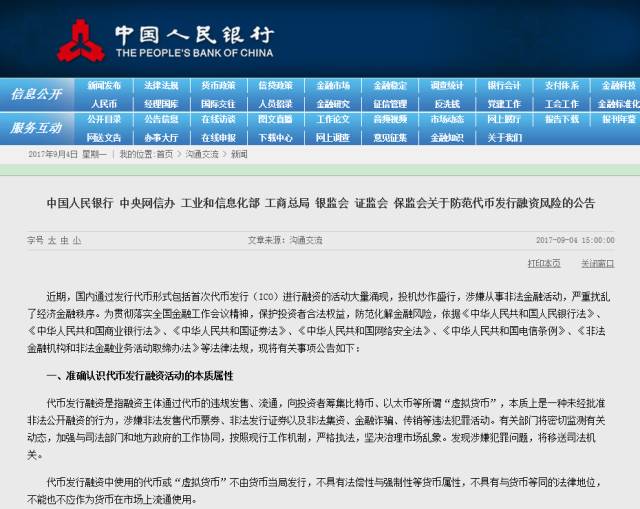Open 调查统计 navigation item
Screen dimensions: 640x509
447,86
